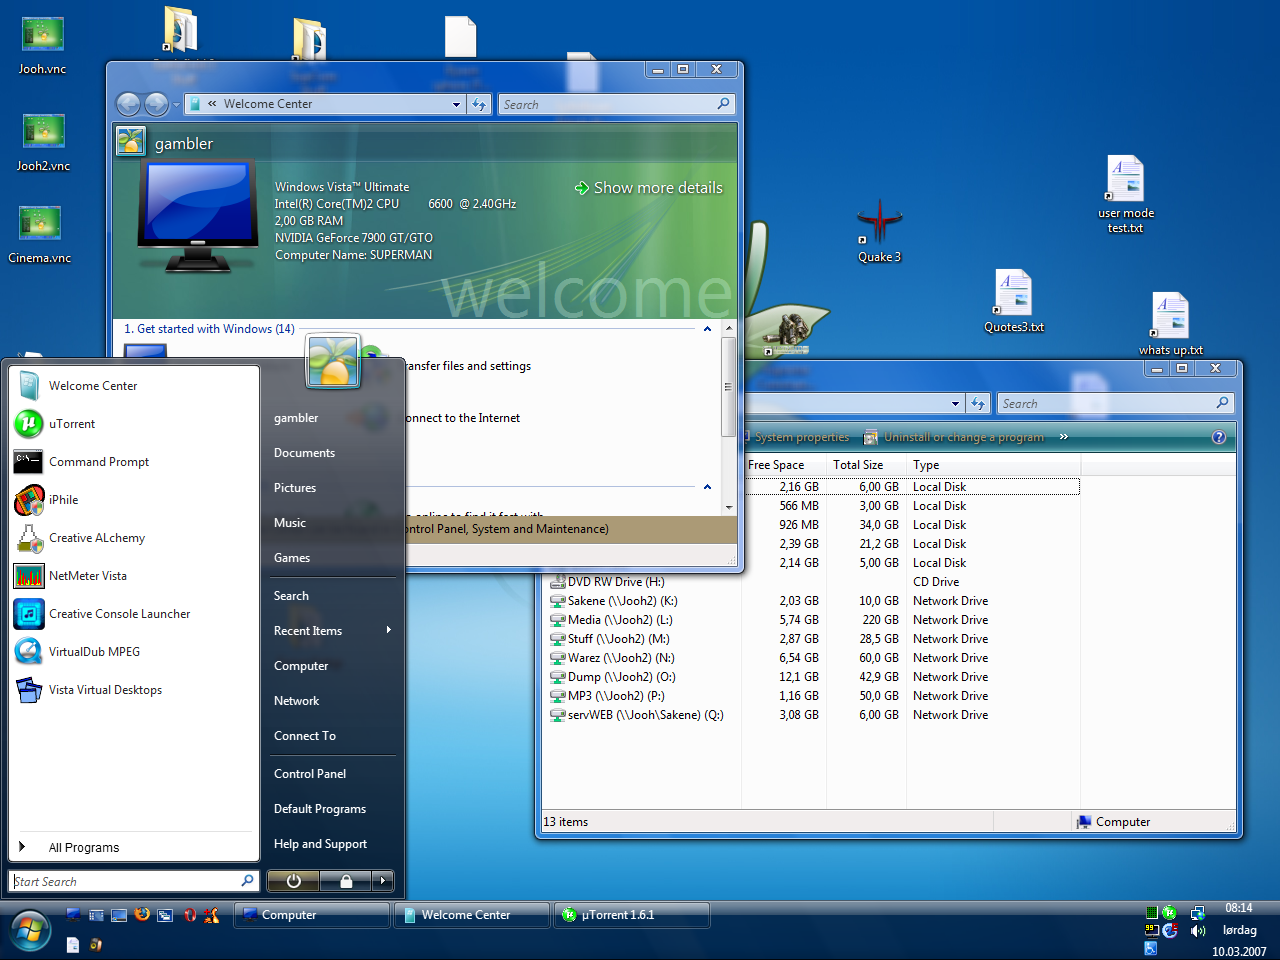The image size is (1280, 960).
Task: Start Creative Console Launcher
Action: pos(134,614)
